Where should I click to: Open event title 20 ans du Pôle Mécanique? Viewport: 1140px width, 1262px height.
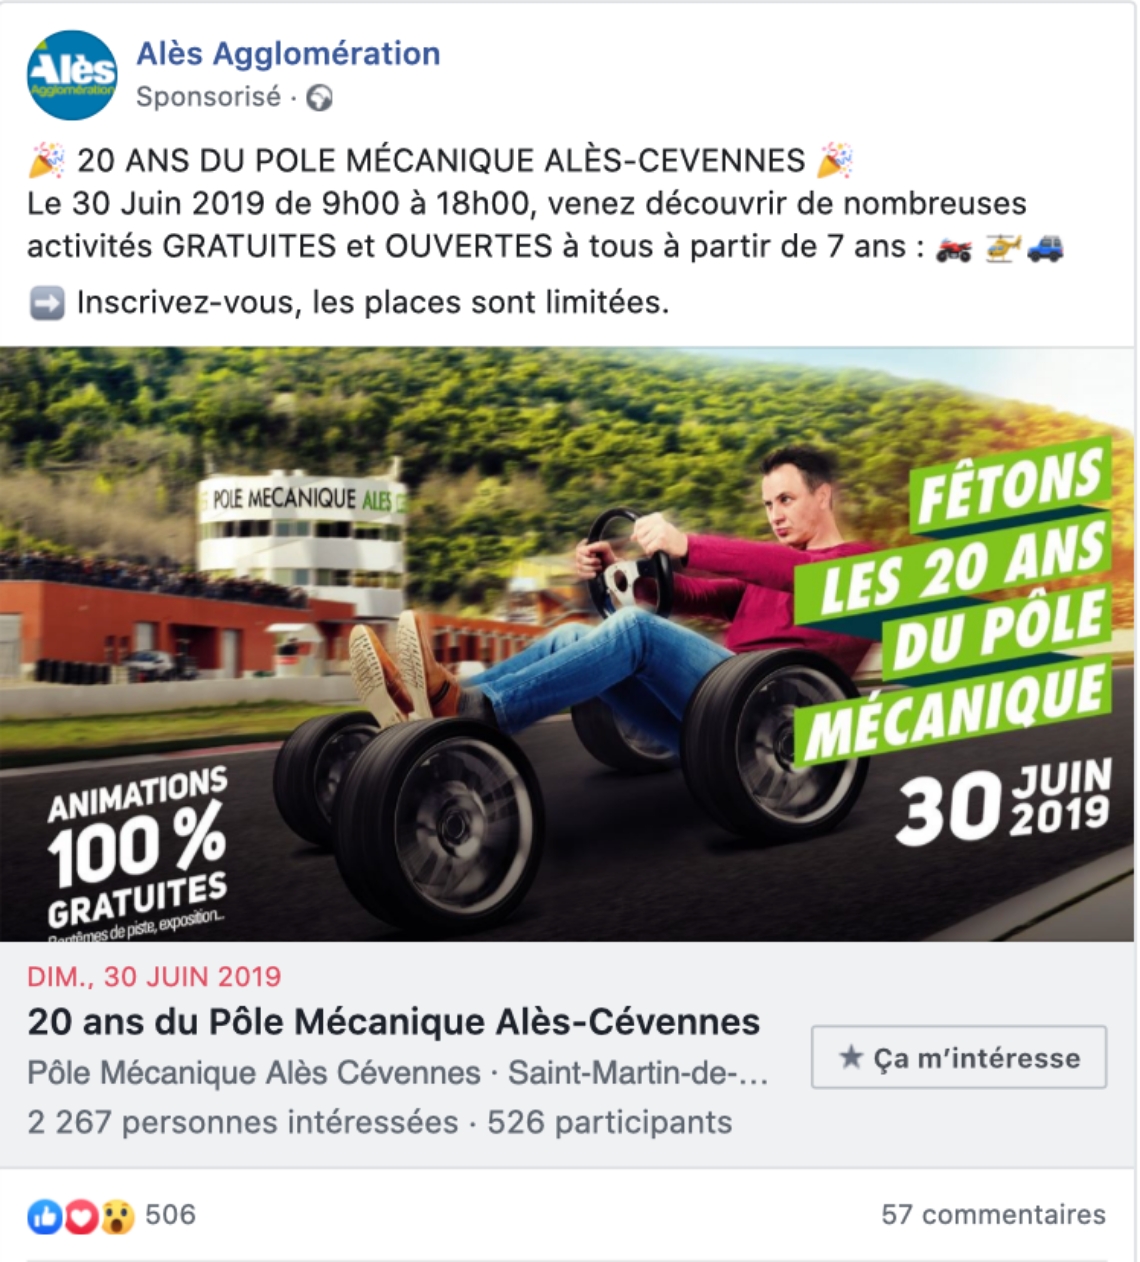pos(394,1022)
